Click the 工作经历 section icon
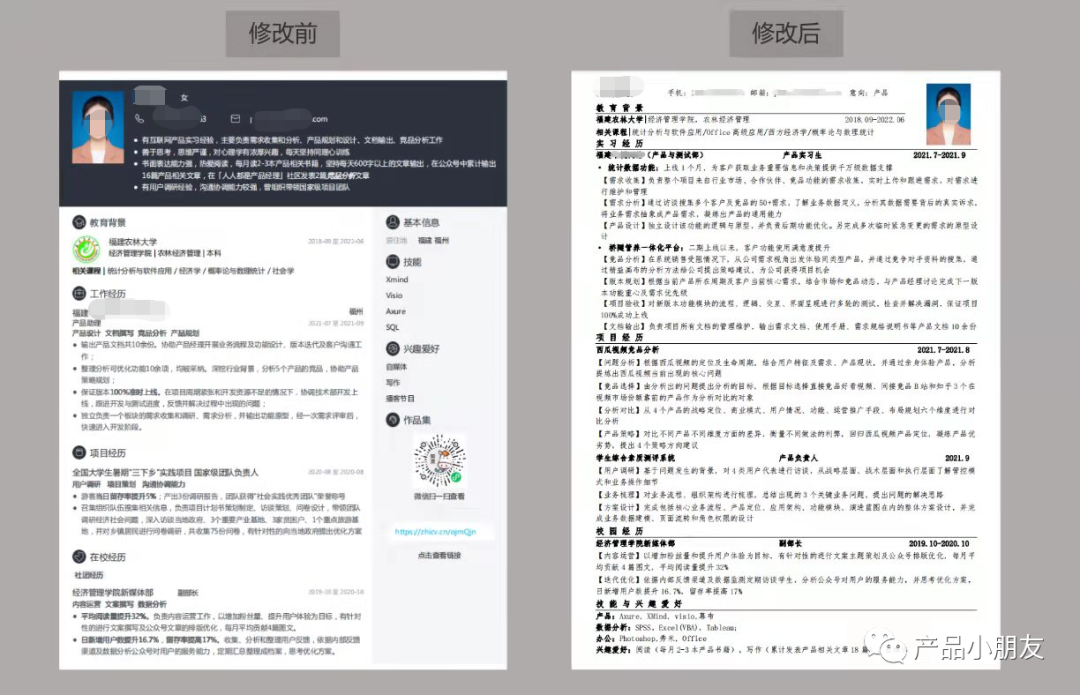Viewport: 1080px width, 695px height. pyautogui.click(x=79, y=294)
